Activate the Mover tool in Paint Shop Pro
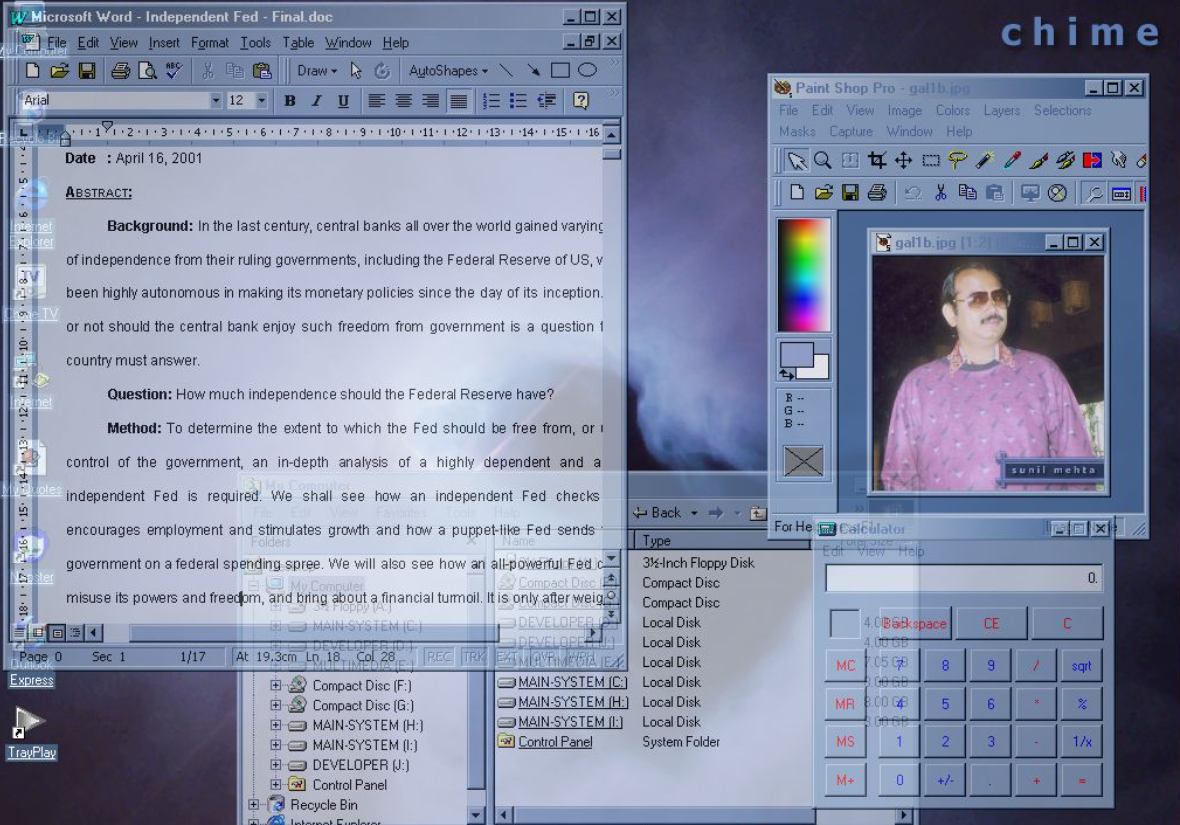This screenshot has height=825, width=1180. 904,160
